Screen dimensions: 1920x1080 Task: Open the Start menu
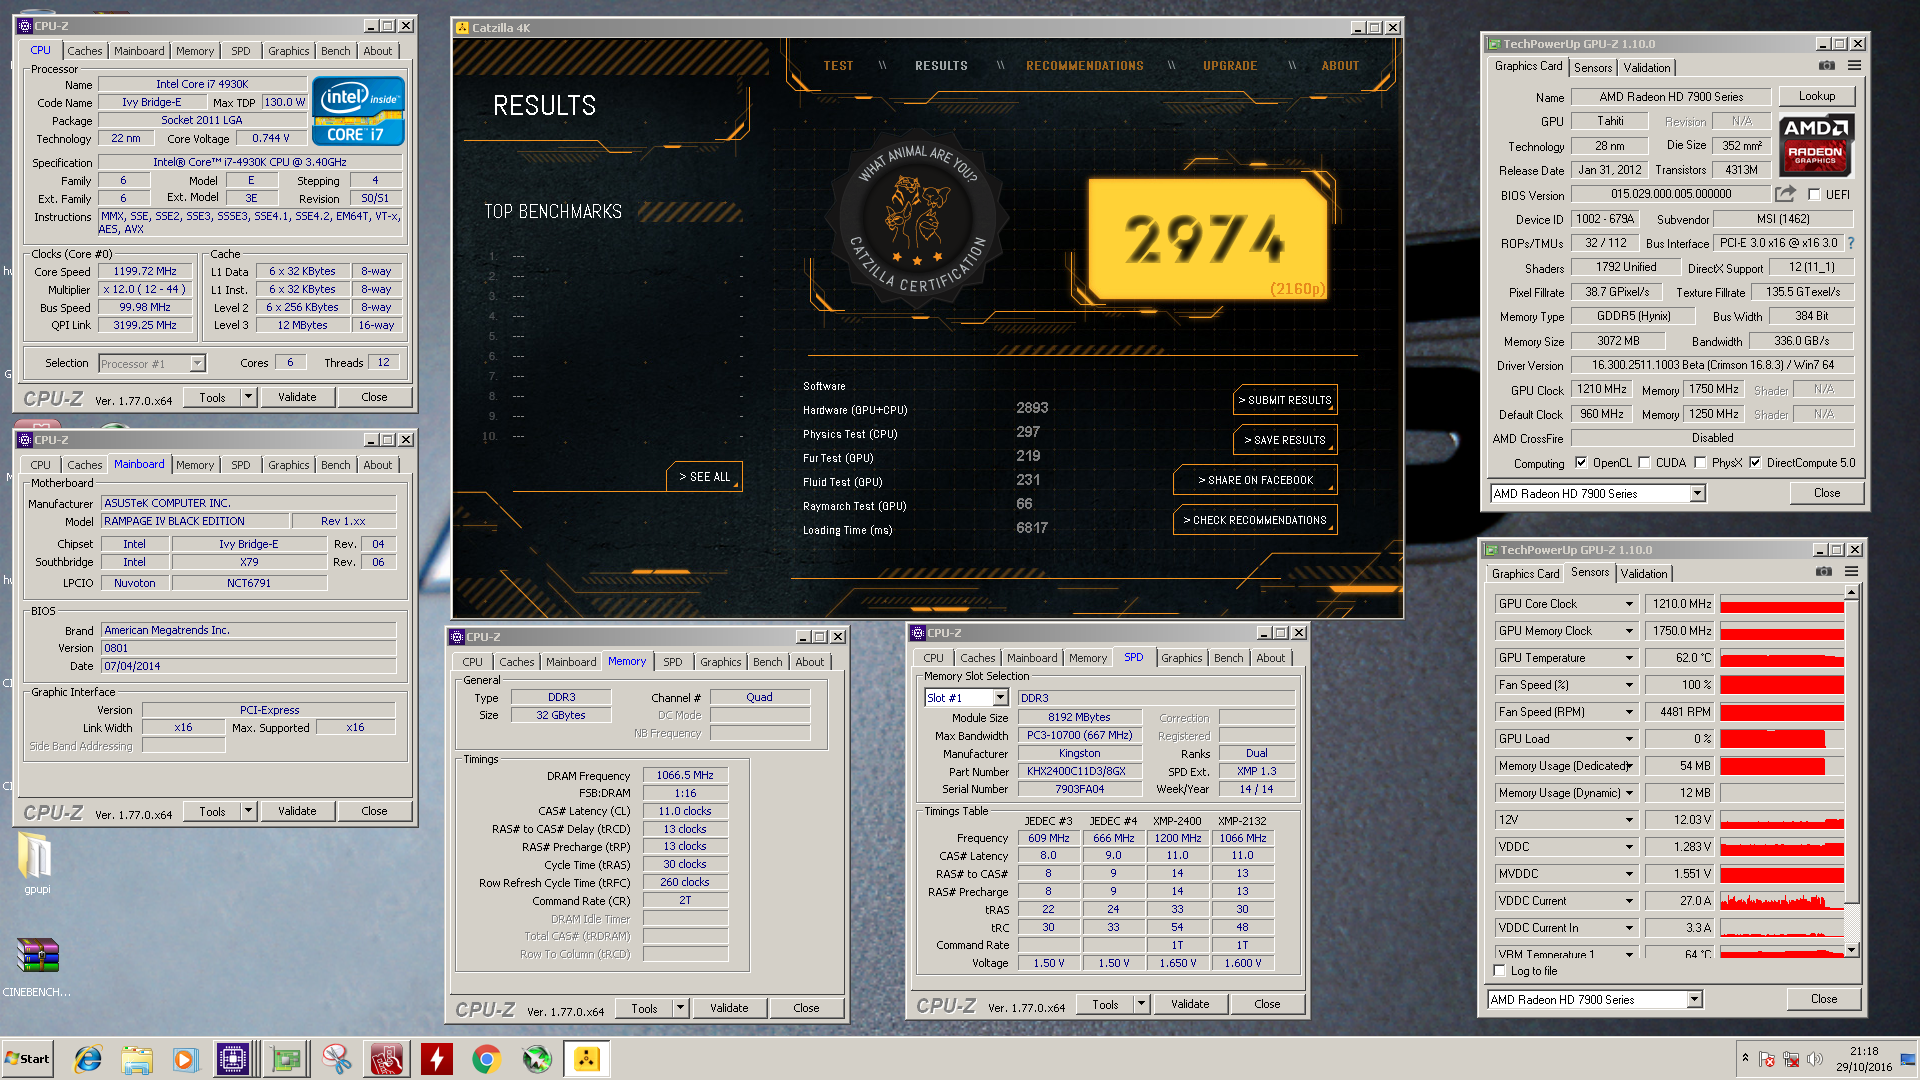tap(27, 1059)
